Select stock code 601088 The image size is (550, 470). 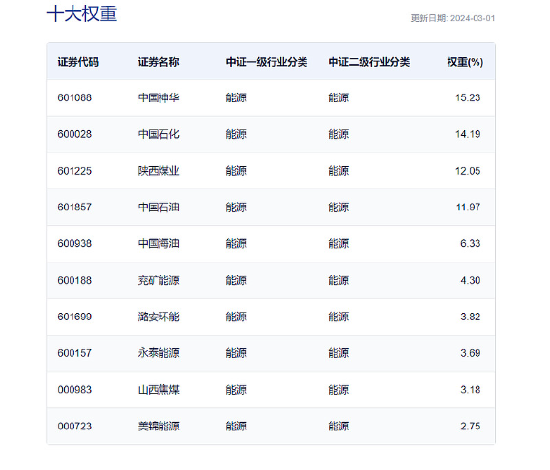pyautogui.click(x=75, y=98)
